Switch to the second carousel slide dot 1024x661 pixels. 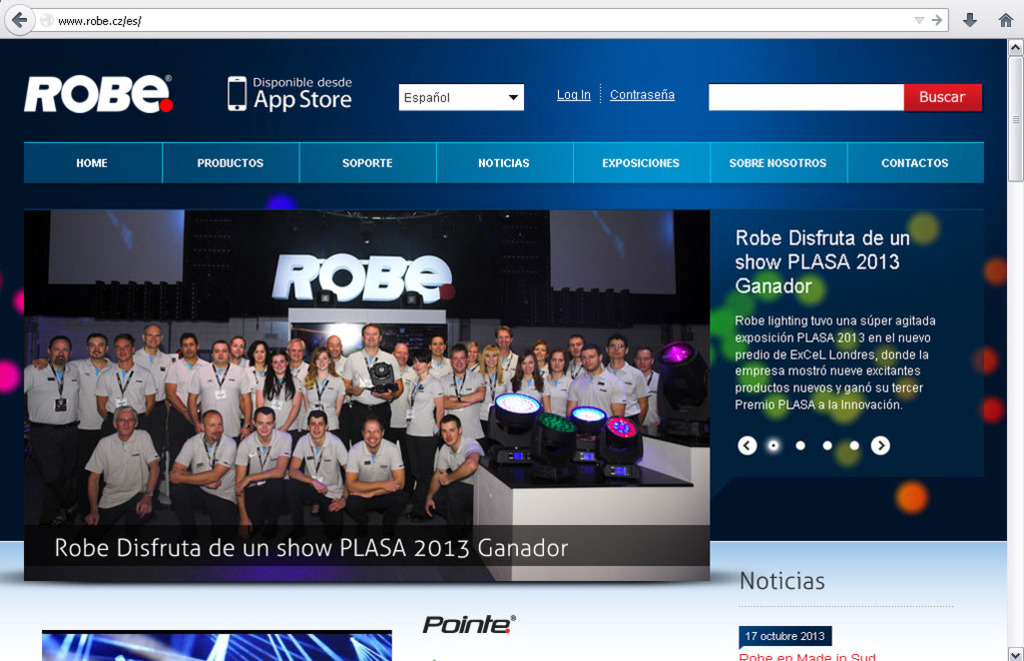click(x=800, y=446)
